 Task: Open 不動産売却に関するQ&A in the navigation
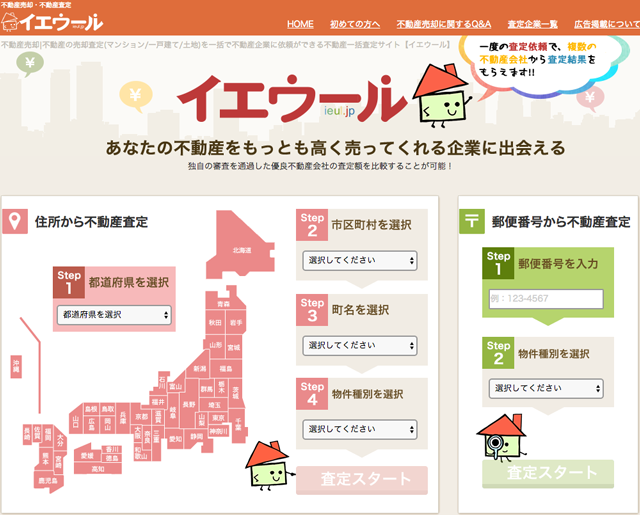tap(444, 24)
